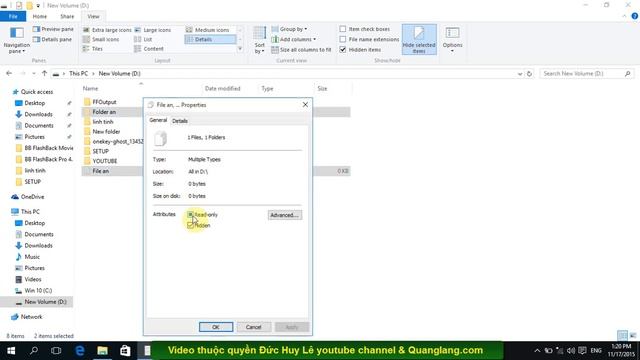The height and width of the screenshot is (360, 640).
Task: Toggle Item check boxes
Action: tap(343, 29)
